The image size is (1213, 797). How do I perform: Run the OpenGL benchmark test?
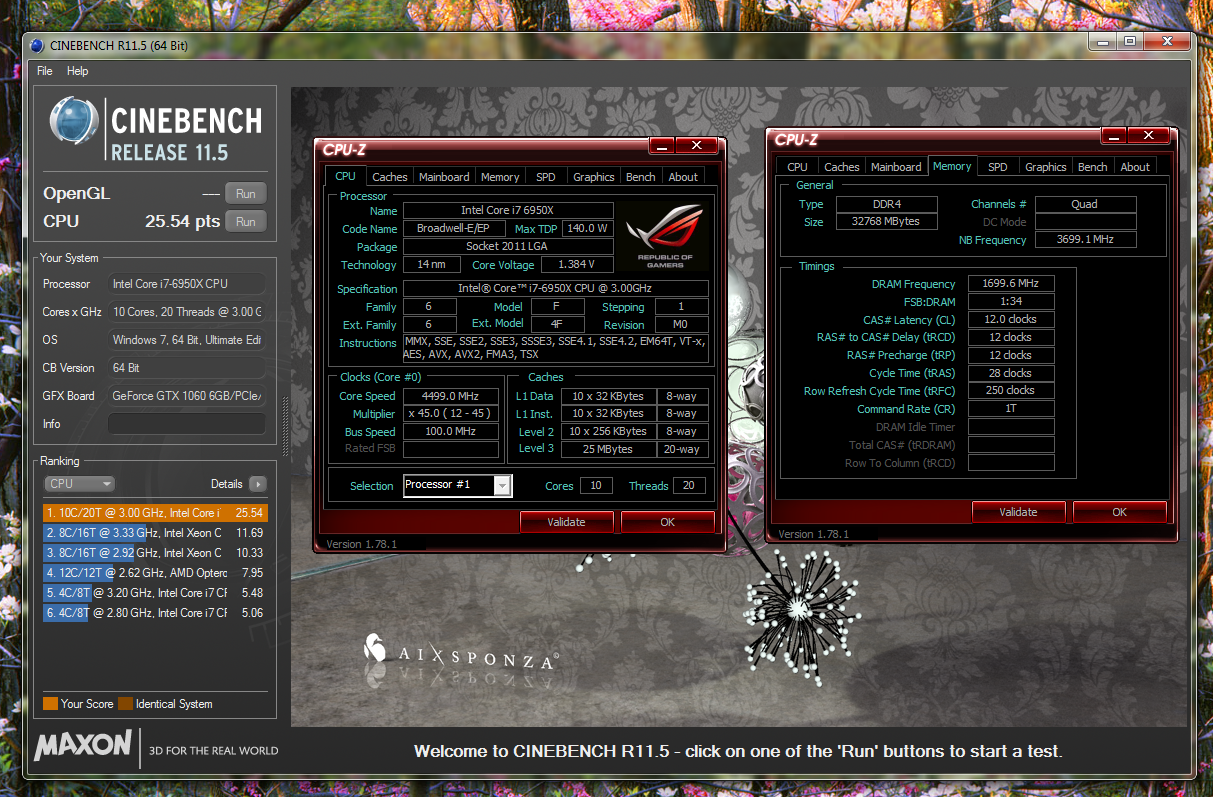[x=246, y=194]
